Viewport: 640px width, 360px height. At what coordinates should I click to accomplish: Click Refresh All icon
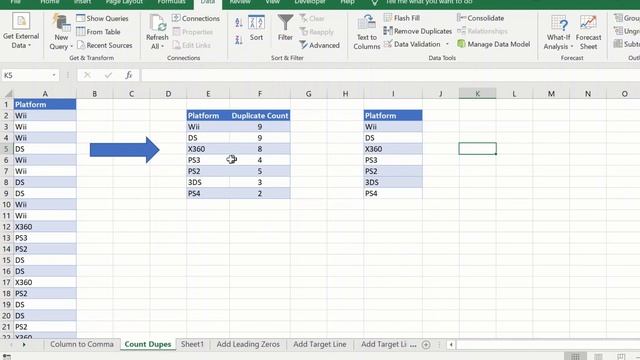click(x=157, y=22)
